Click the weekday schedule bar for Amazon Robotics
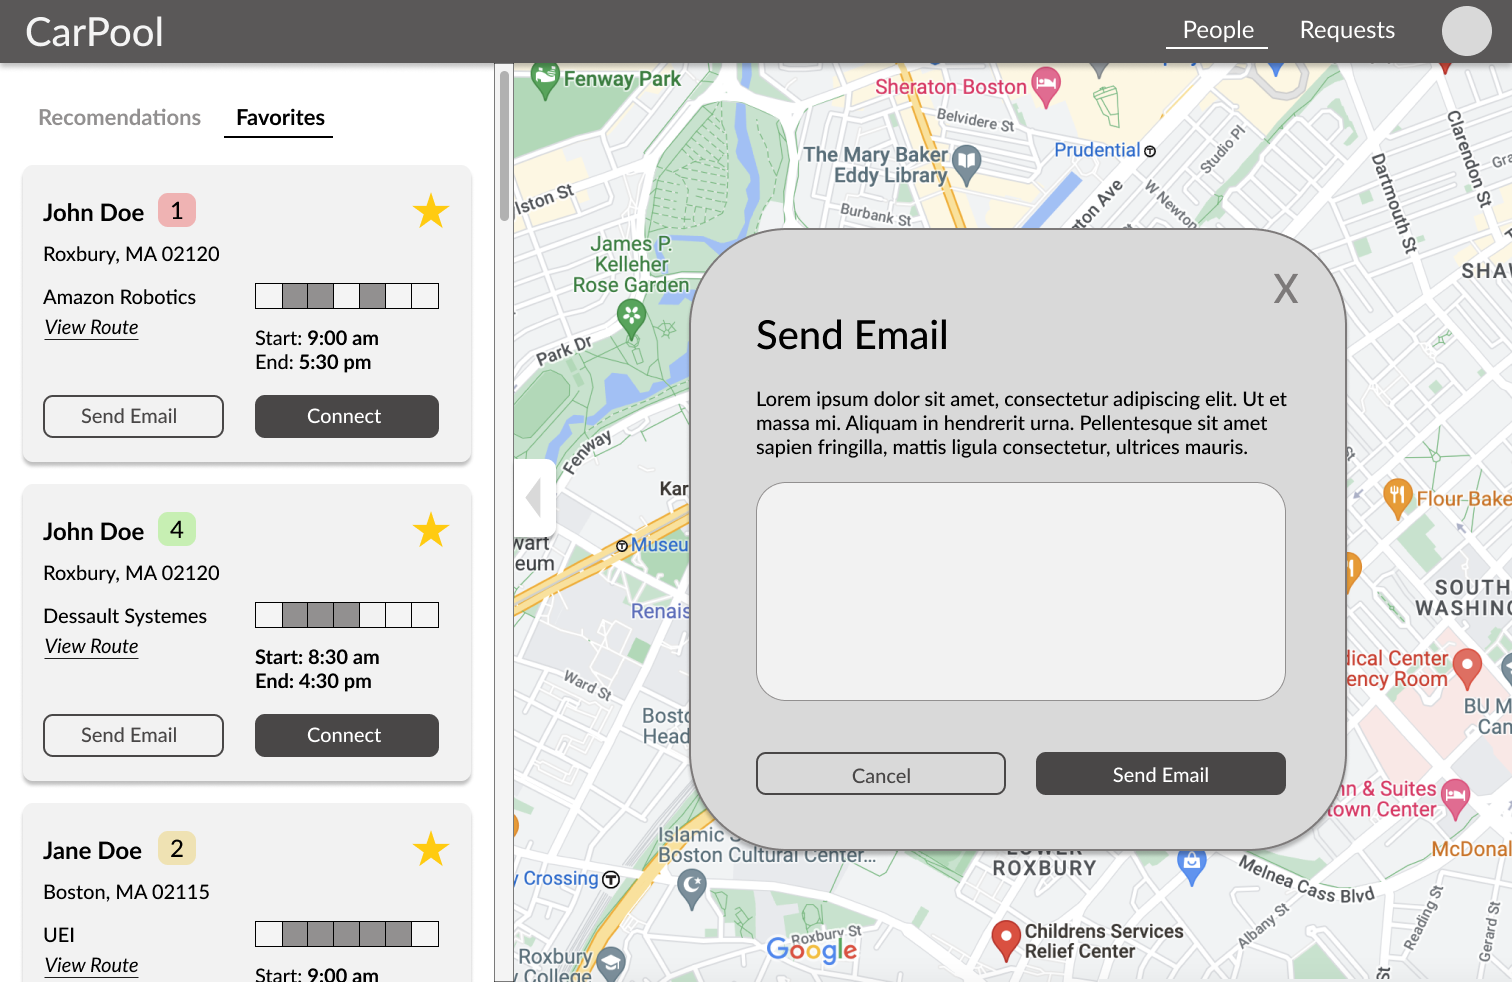Image resolution: width=1512 pixels, height=982 pixels. pos(347,296)
